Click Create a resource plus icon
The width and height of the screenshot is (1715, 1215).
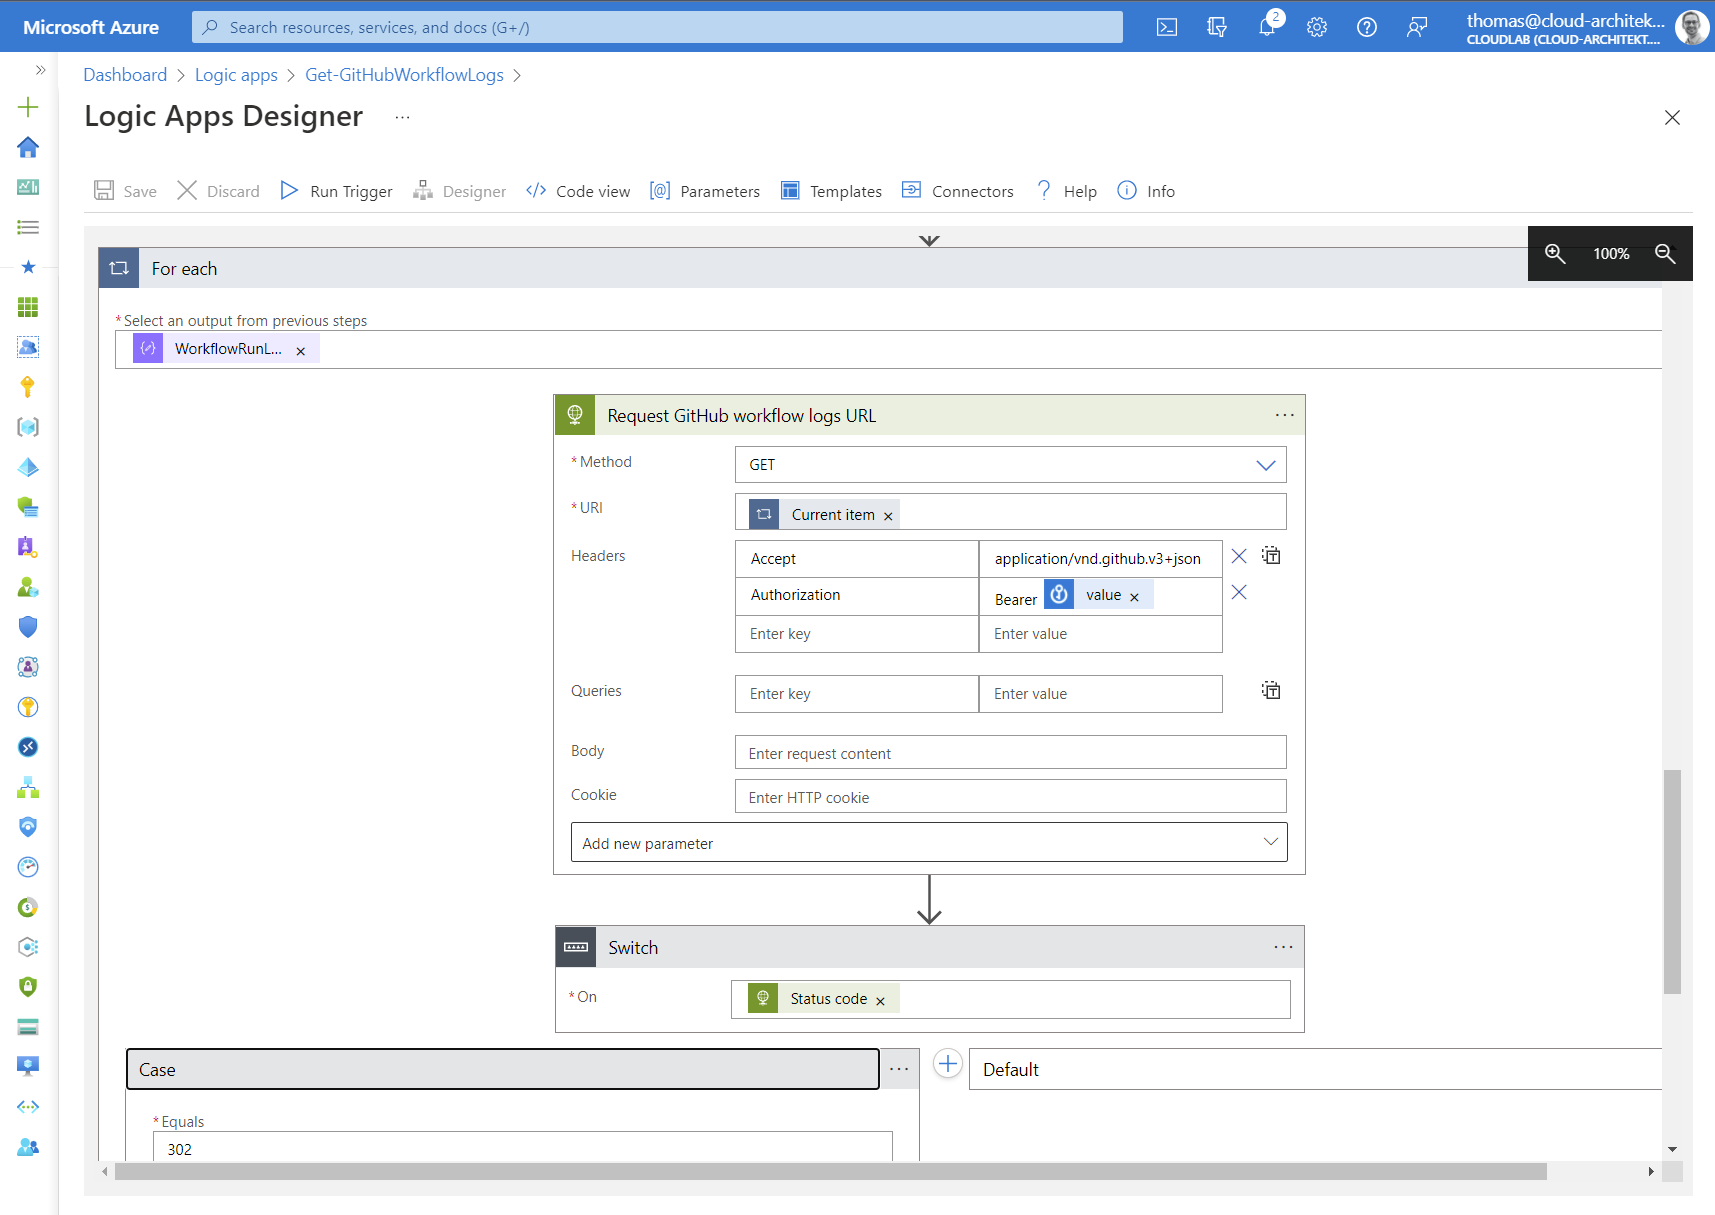point(28,107)
